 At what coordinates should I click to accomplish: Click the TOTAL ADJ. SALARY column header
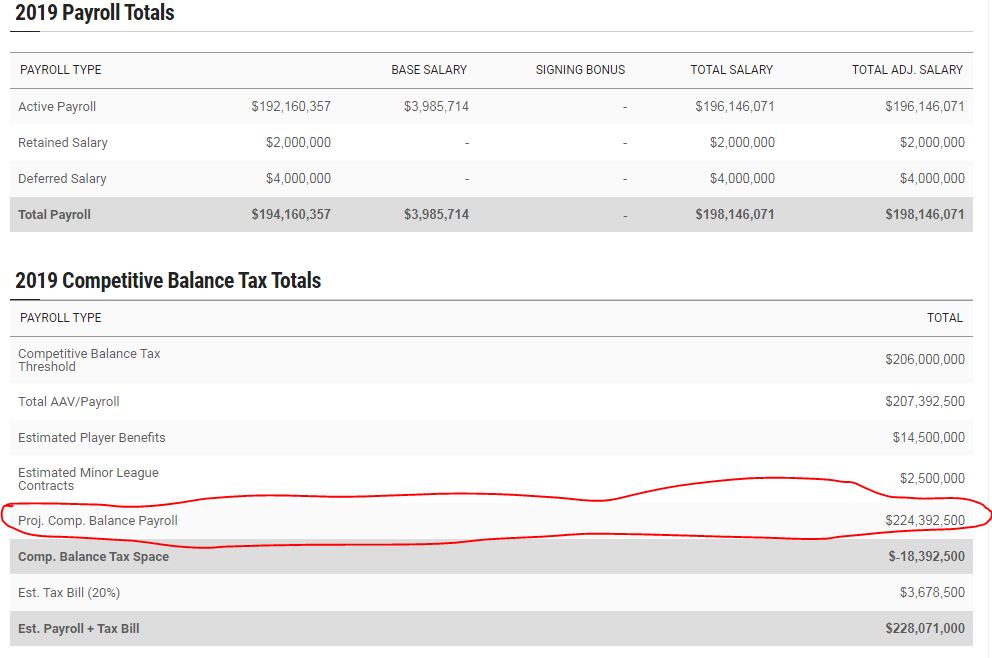(x=907, y=70)
